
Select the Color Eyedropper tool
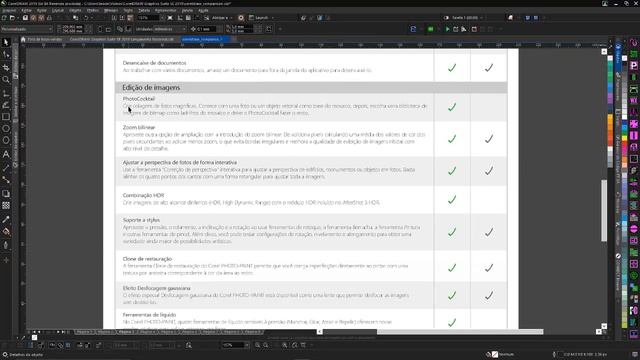6,220
